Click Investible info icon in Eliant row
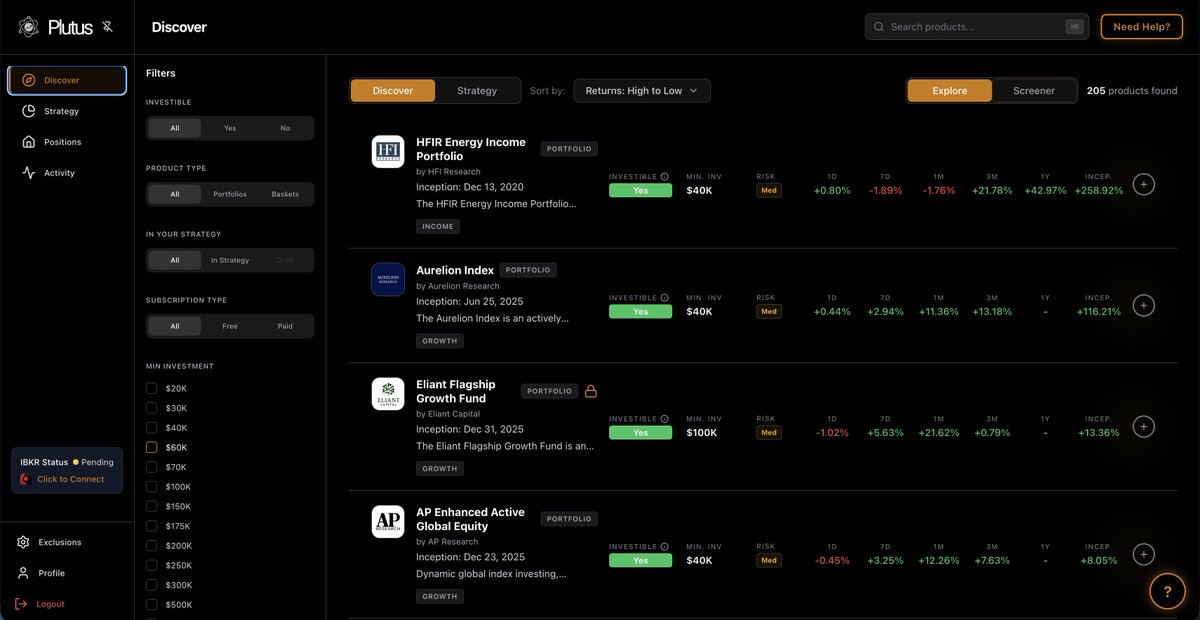 pyautogui.click(x=665, y=419)
